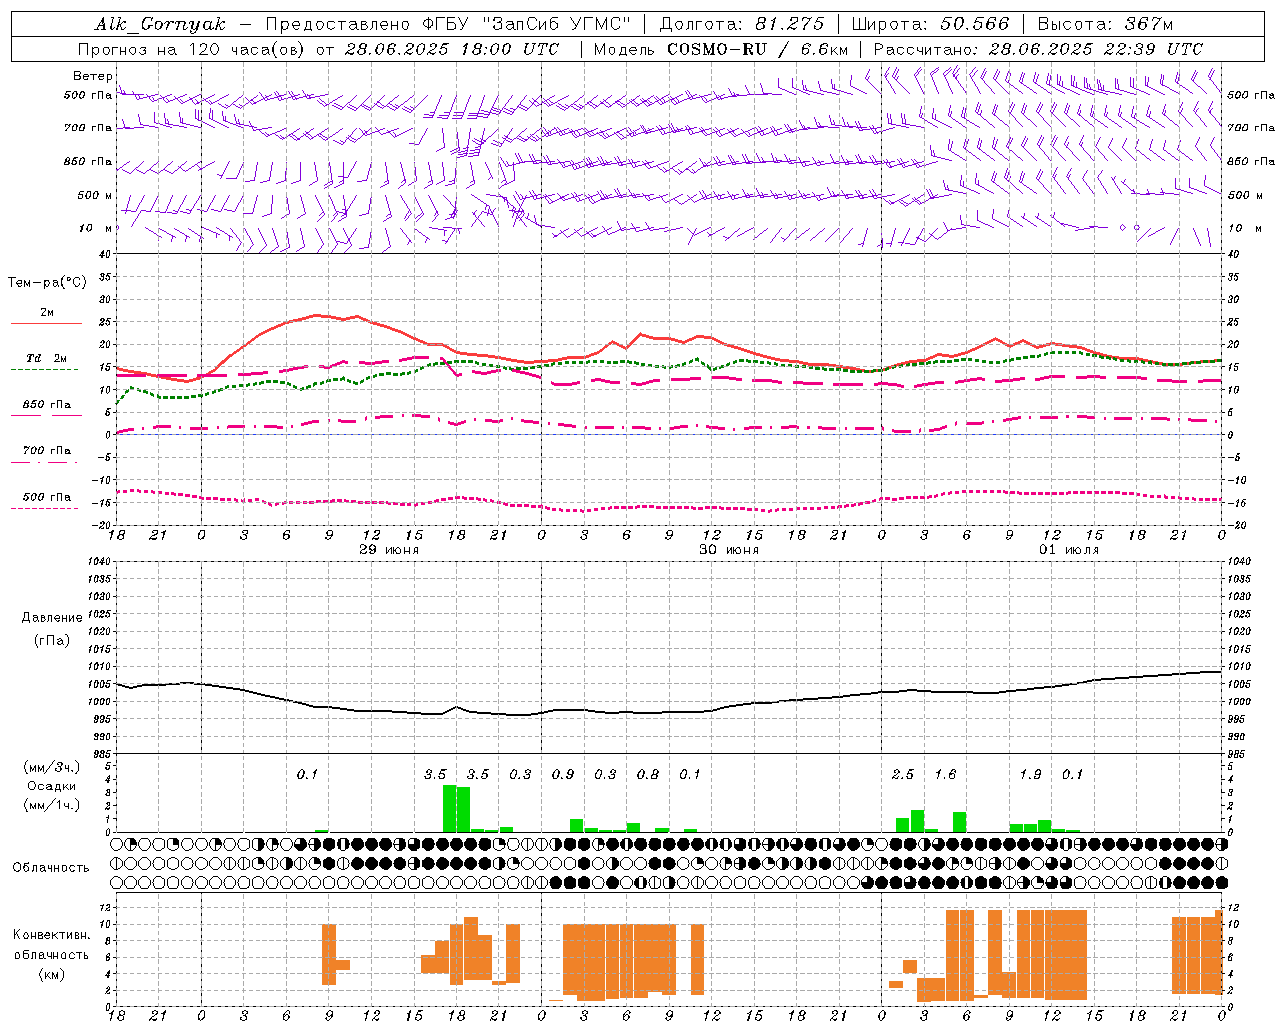
Task: Click the '29 июня' date label
Action: tap(388, 550)
